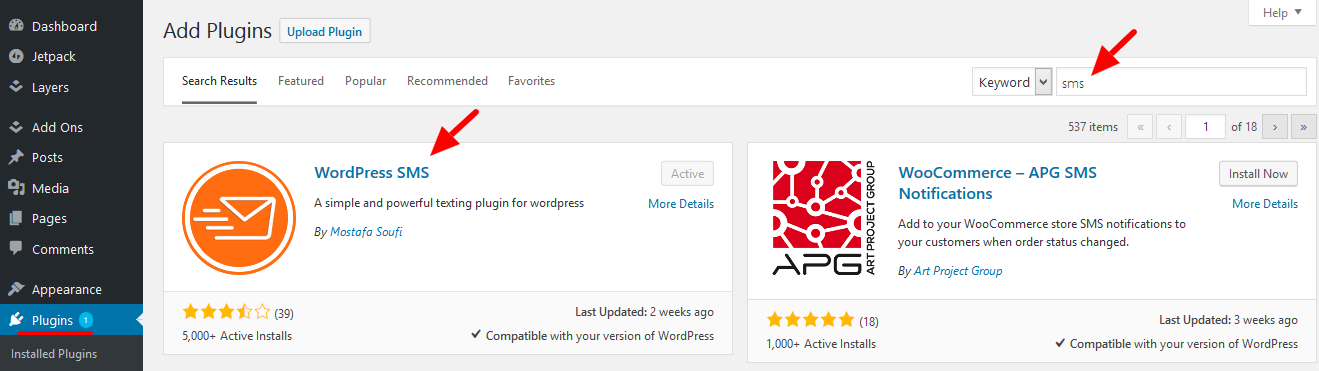
Task: Click the Comments bubble icon
Action: [16, 249]
